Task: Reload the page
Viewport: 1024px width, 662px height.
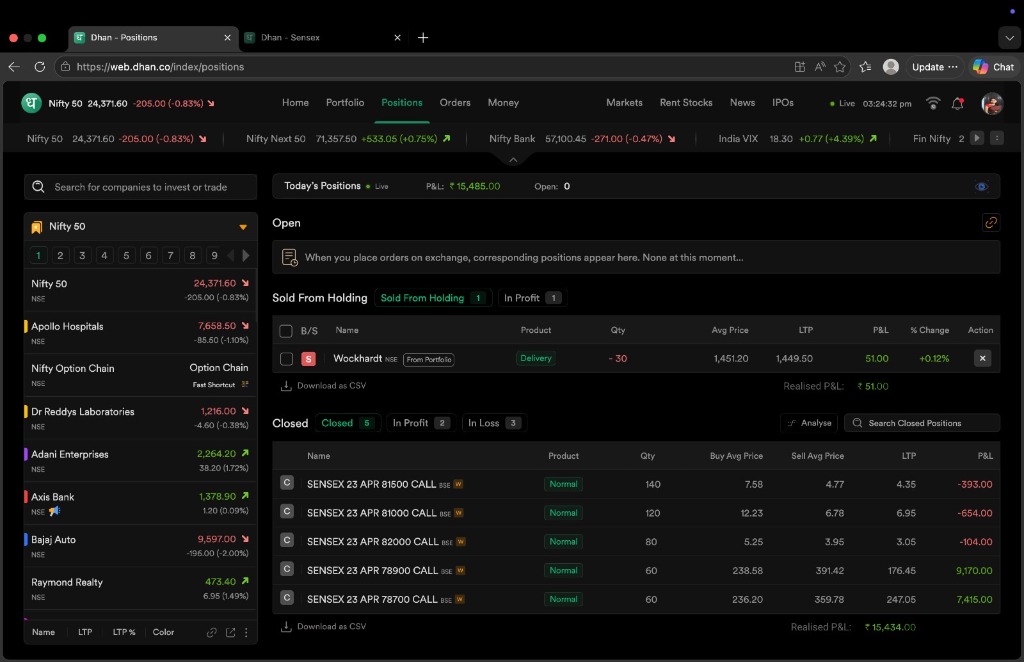Action: [39, 67]
